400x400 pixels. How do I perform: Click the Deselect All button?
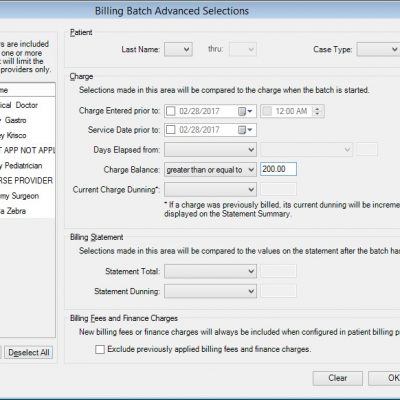point(29,353)
